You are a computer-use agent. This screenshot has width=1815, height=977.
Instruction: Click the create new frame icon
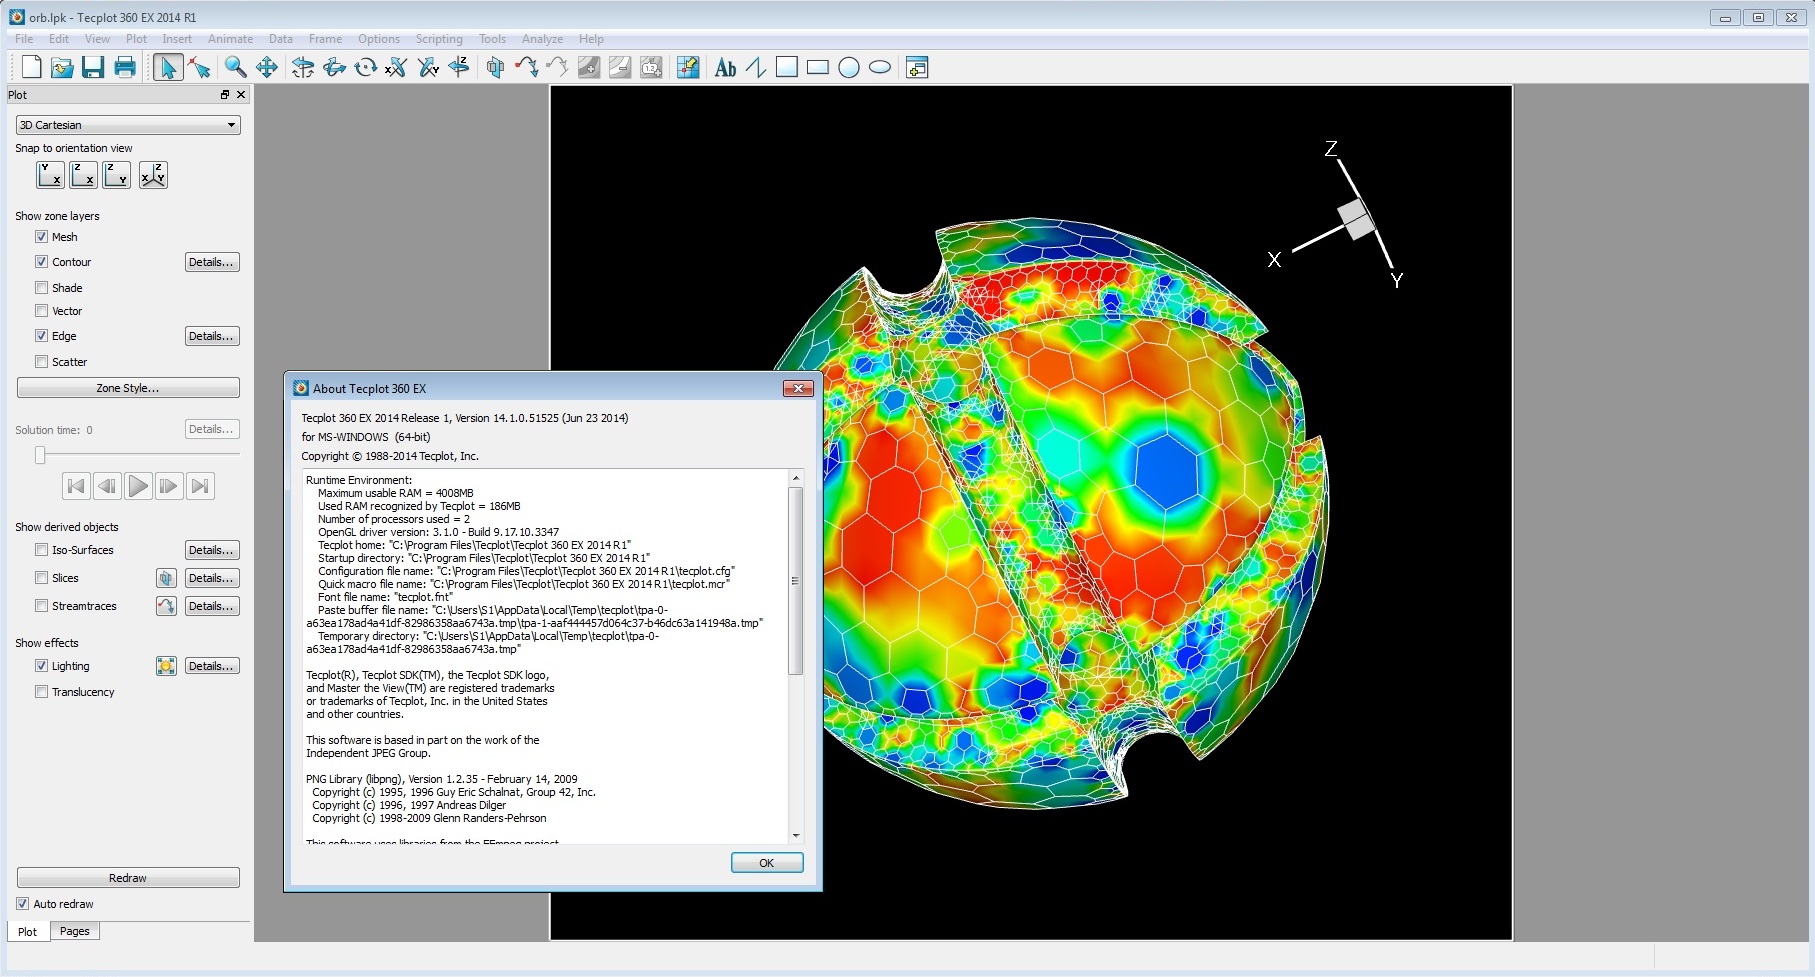pyautogui.click(x=917, y=67)
